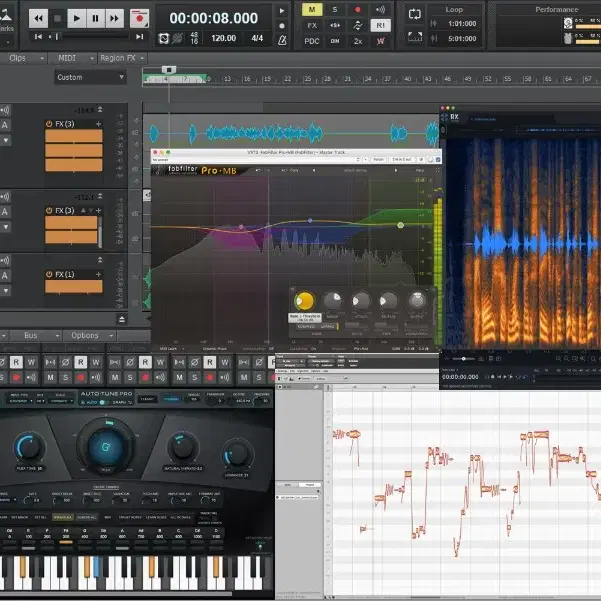Viewport: 601px width, 601px height.
Task: Click the RX logo in the RX window
Action: pos(450,117)
